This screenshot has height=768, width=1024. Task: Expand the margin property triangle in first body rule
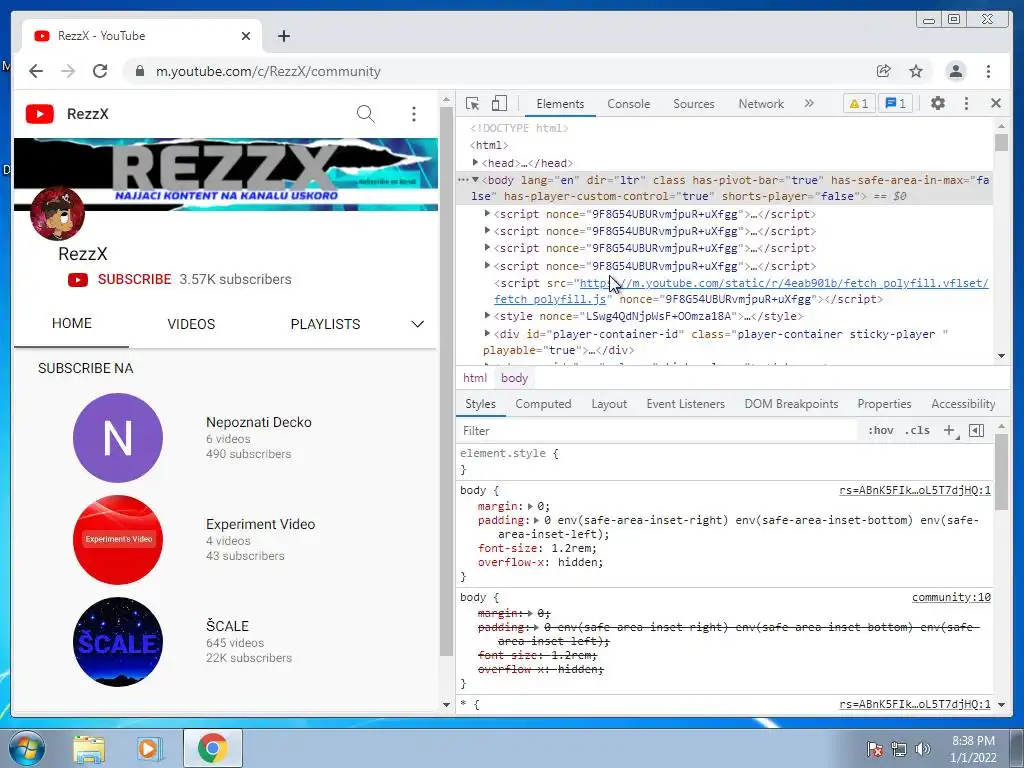(x=530, y=506)
